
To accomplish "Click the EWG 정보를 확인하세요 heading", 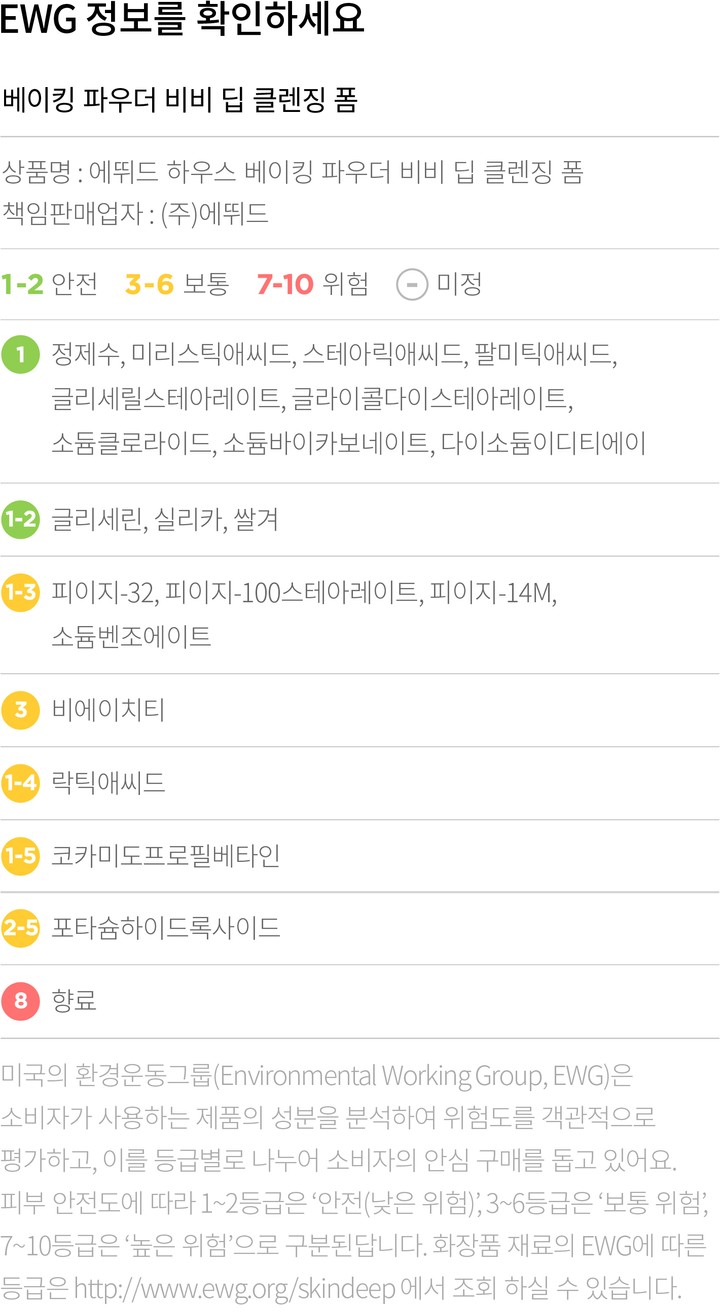I will [182, 20].
